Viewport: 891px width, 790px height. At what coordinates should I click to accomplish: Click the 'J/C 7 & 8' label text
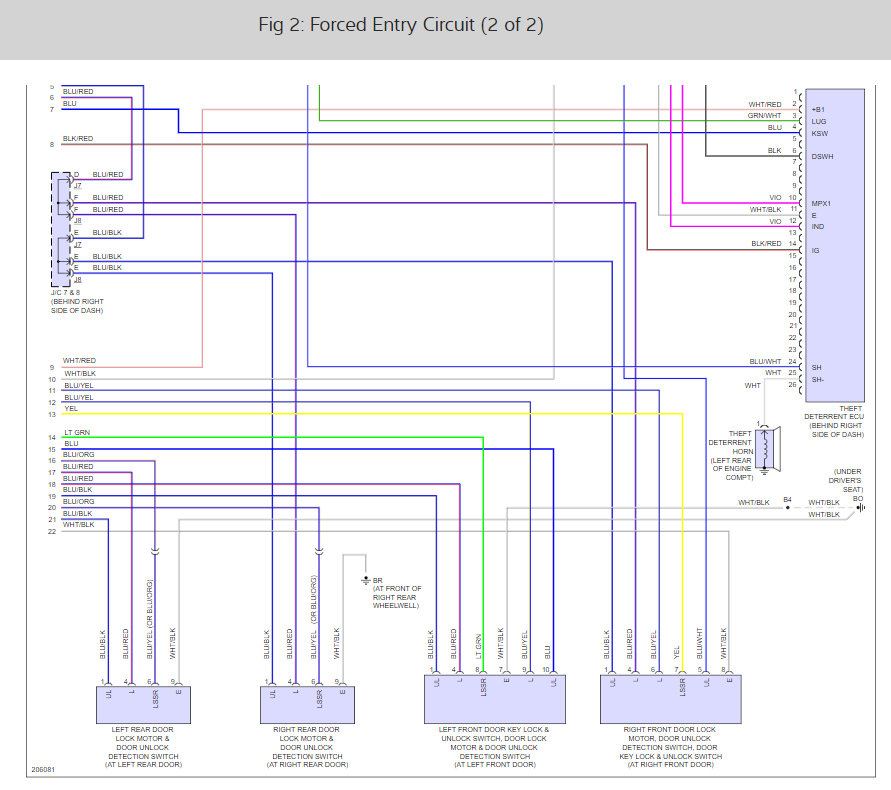pos(65,293)
